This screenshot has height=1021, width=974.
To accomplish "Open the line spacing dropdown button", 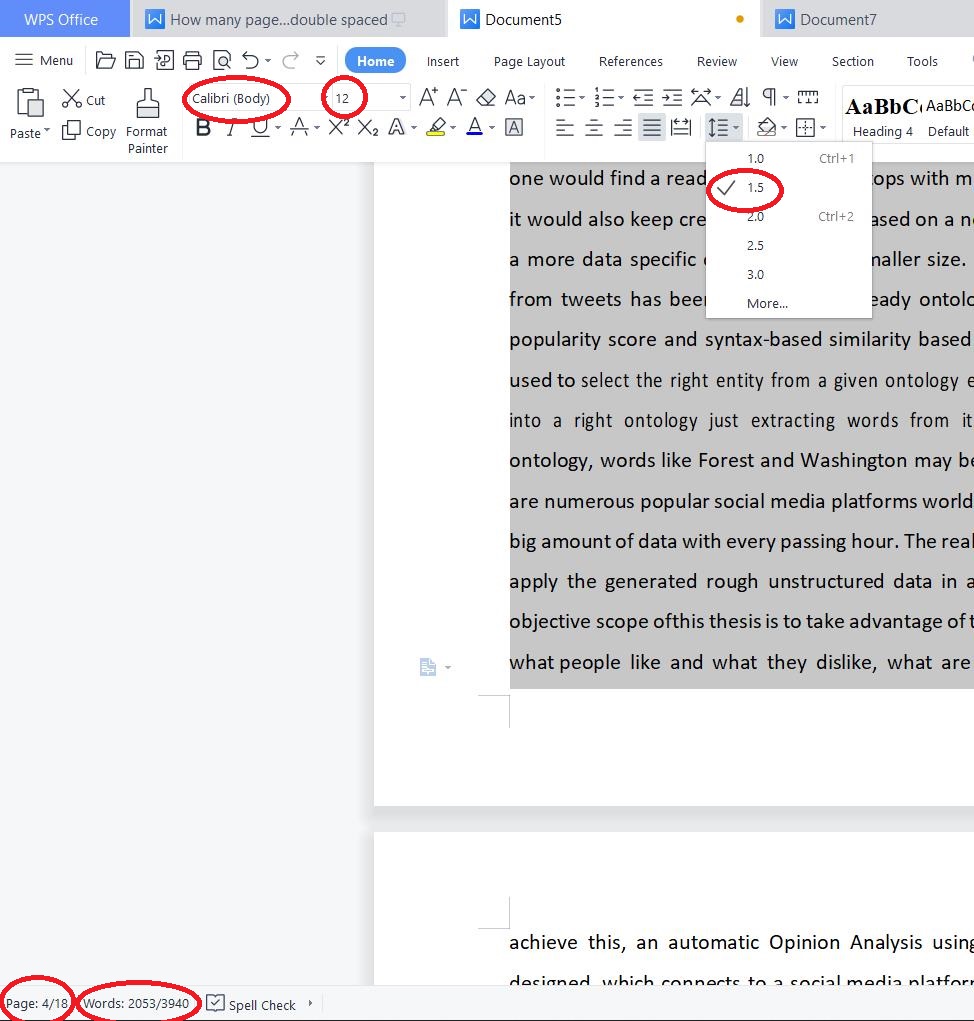I will click(x=723, y=128).
